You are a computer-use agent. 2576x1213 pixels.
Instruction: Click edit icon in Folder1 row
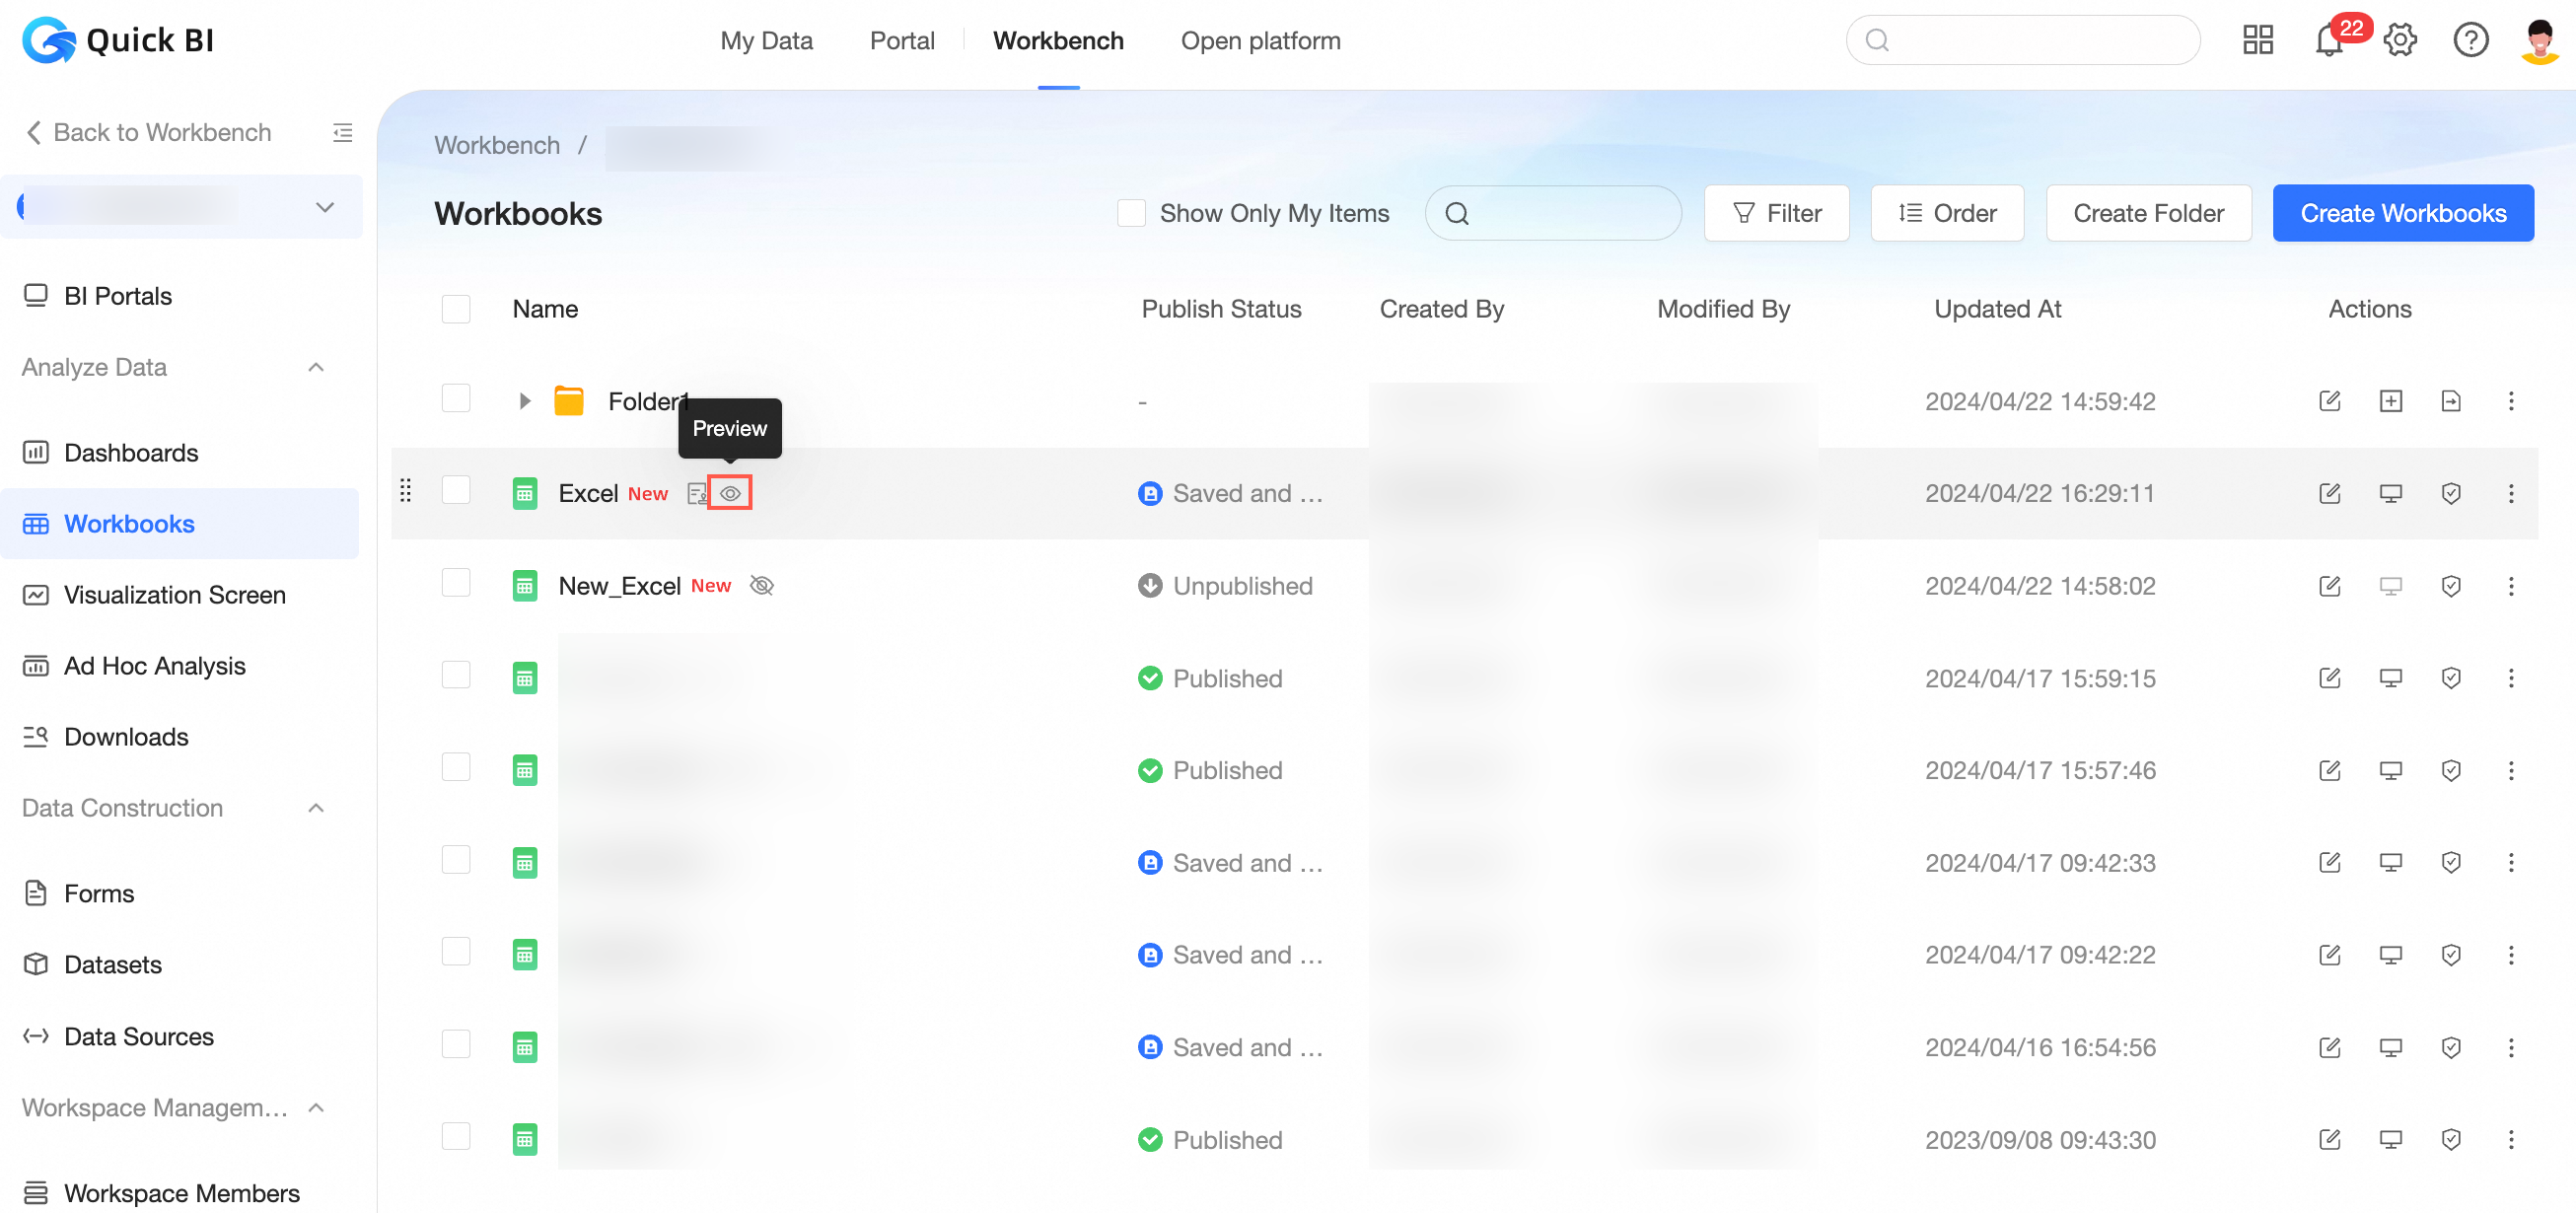click(2329, 401)
